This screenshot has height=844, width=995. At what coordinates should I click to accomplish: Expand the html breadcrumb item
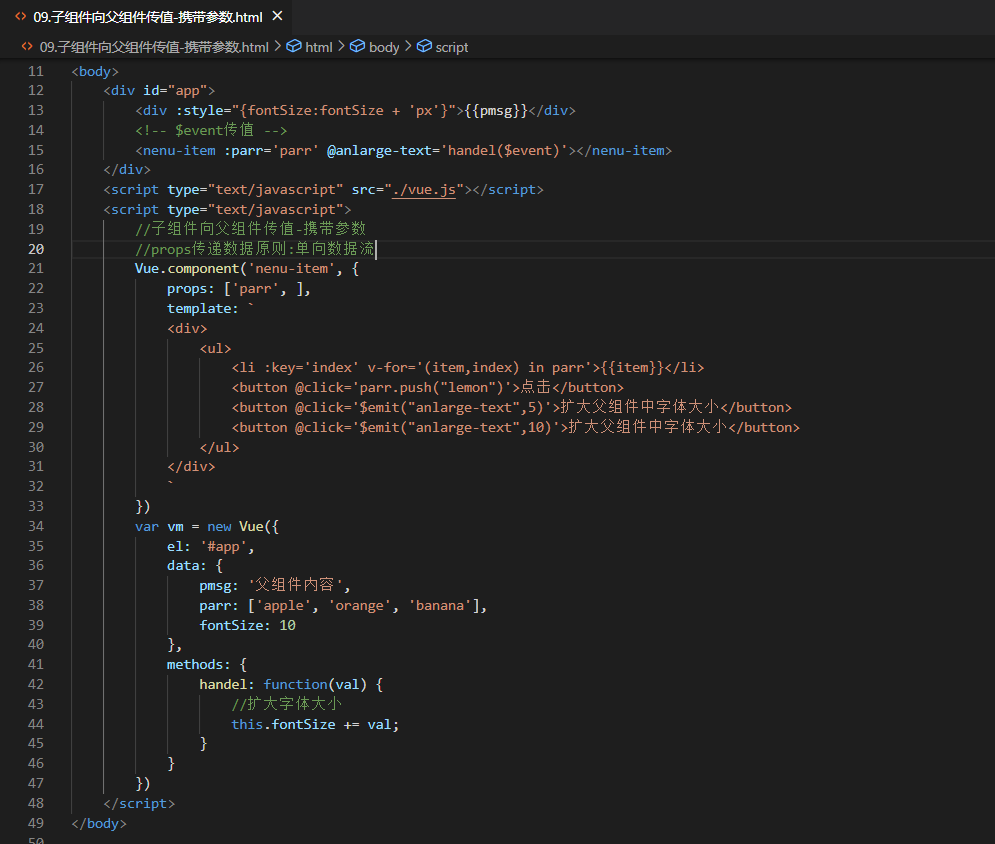click(x=319, y=47)
